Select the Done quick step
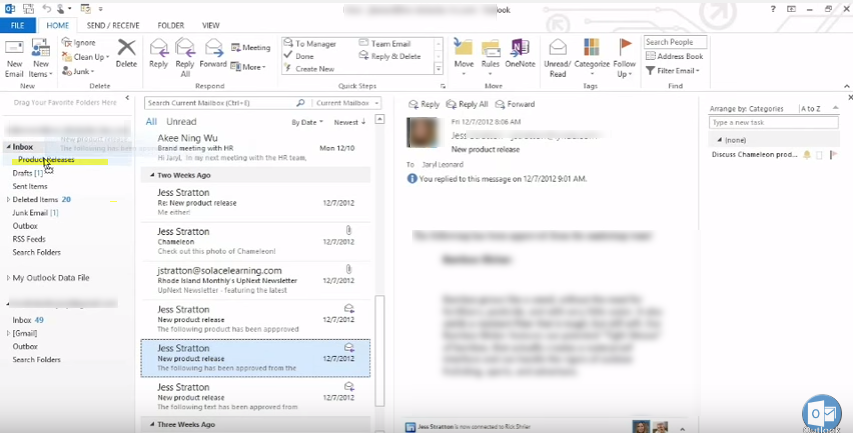Screen dimensions: 853x433 pyautogui.click(x=299, y=56)
